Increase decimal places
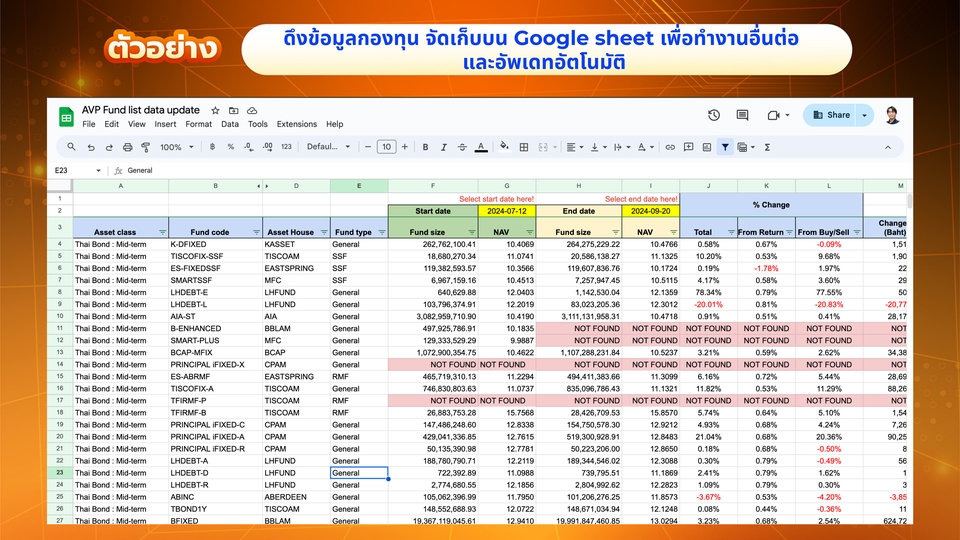The image size is (960, 540). click(x=268, y=147)
